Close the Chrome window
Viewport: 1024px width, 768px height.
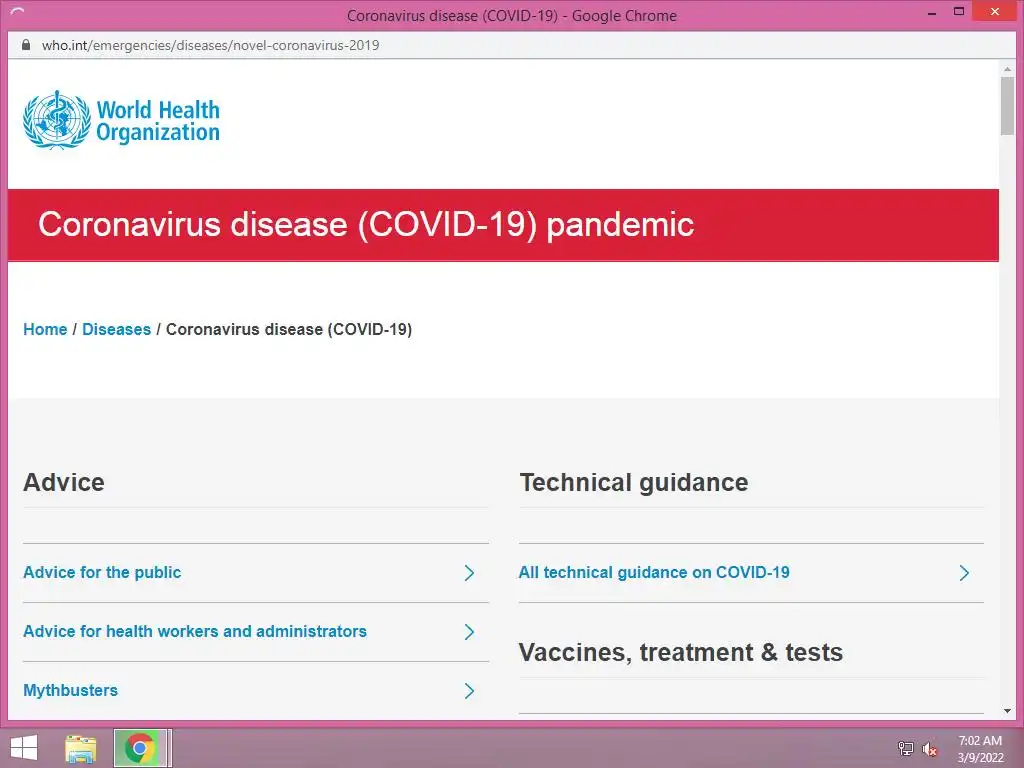(x=995, y=11)
